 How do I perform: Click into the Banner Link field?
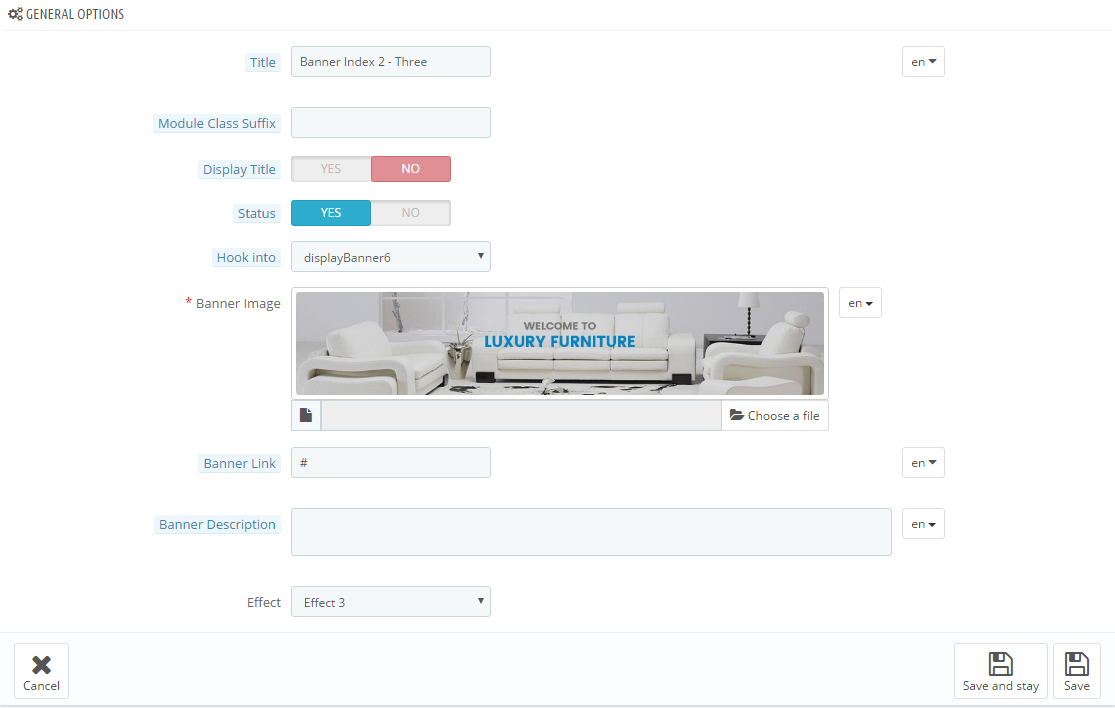tap(390, 463)
